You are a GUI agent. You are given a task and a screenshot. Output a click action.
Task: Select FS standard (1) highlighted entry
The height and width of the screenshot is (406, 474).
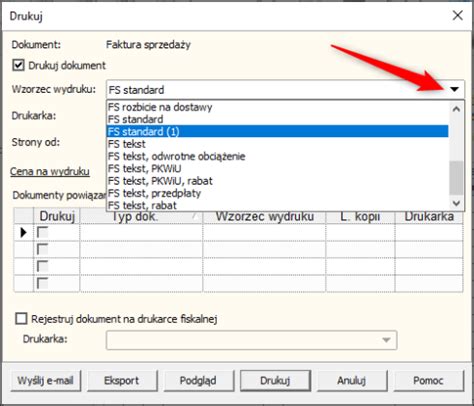[x=277, y=131]
